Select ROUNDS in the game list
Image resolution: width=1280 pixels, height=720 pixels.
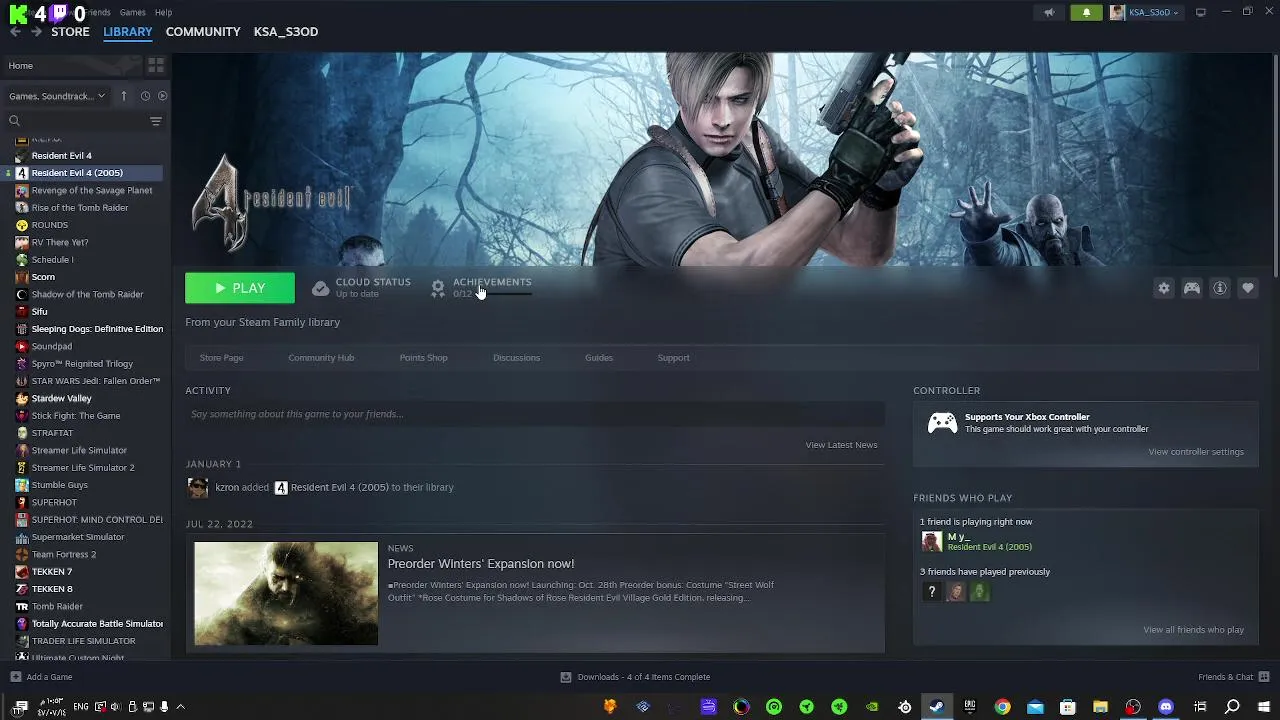click(50, 225)
